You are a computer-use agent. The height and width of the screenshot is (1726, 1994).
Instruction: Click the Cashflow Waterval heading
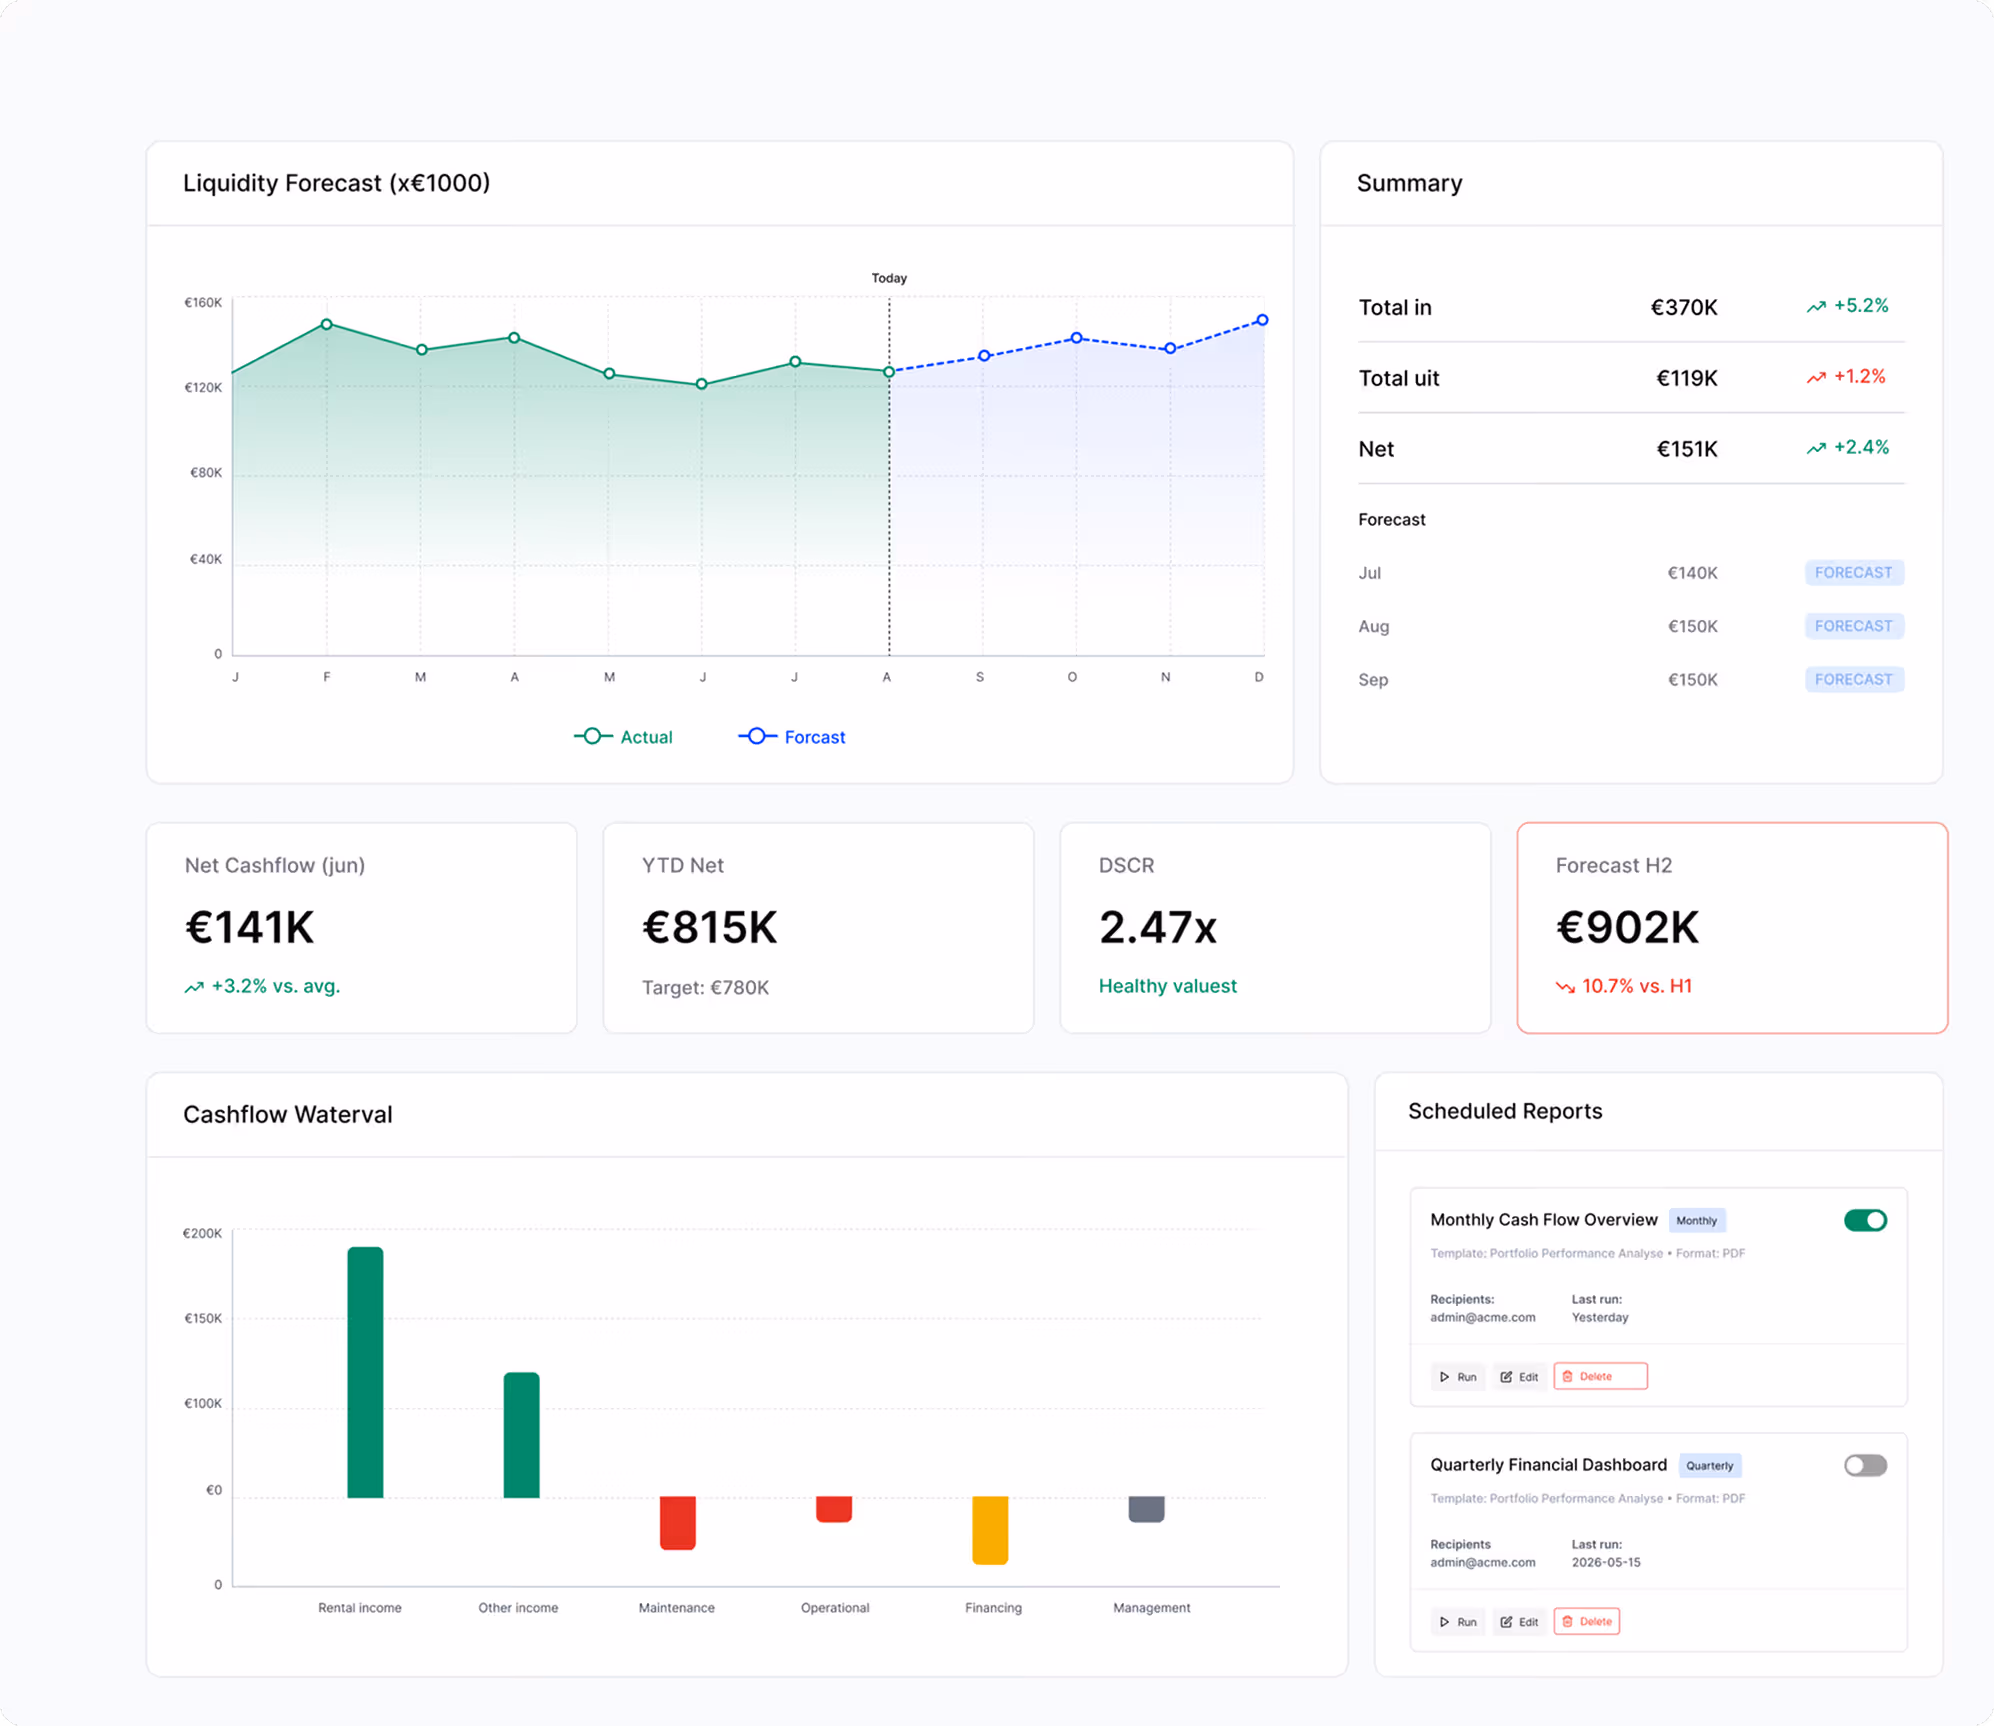tap(288, 1115)
